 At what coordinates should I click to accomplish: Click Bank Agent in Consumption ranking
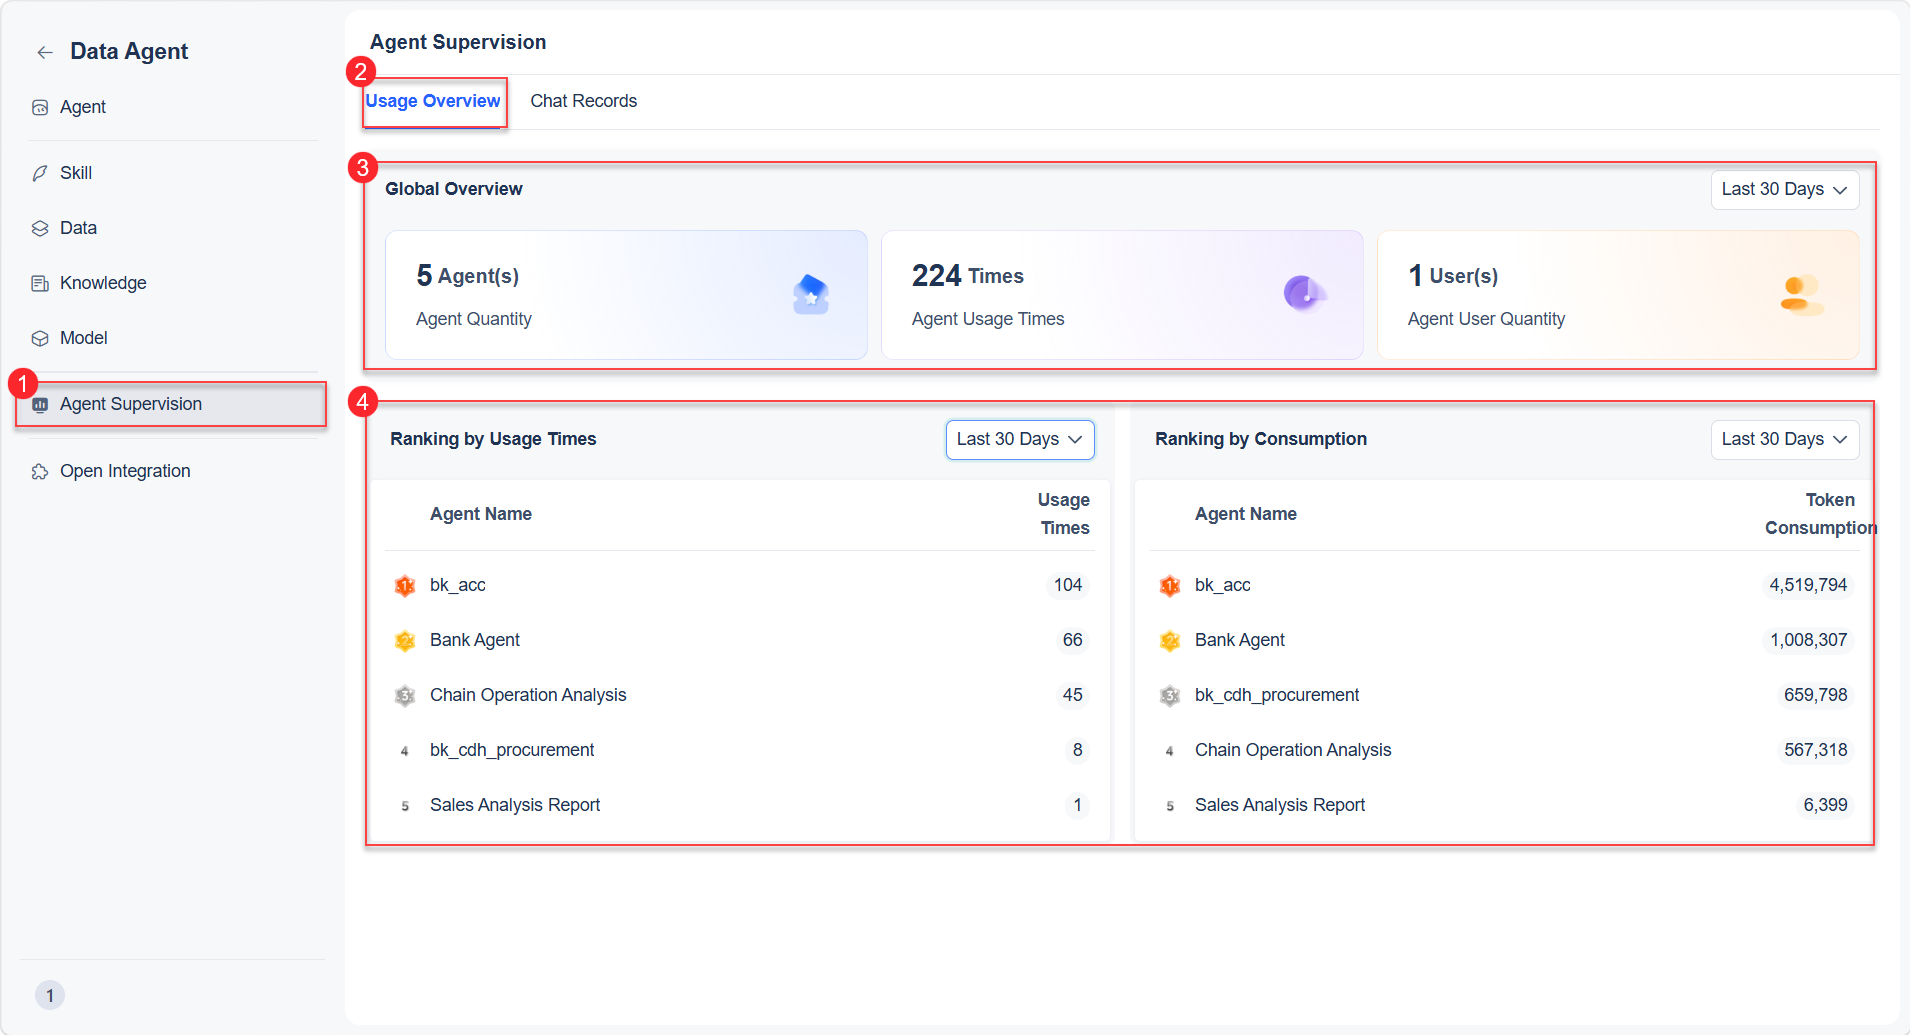1240,640
